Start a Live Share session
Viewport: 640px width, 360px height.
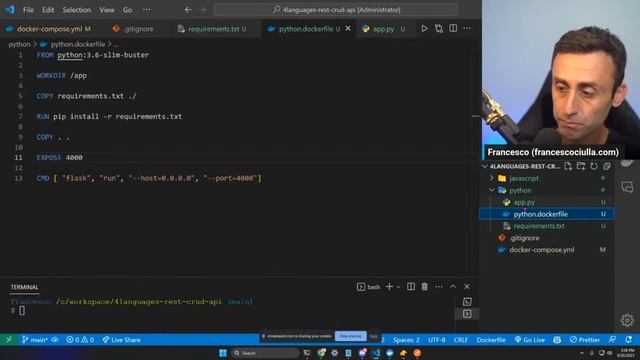(x=121, y=340)
